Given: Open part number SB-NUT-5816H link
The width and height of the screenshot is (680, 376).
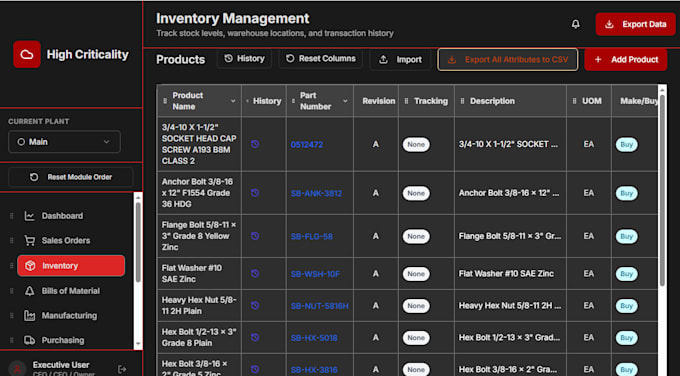Looking at the screenshot, I should pos(319,306).
